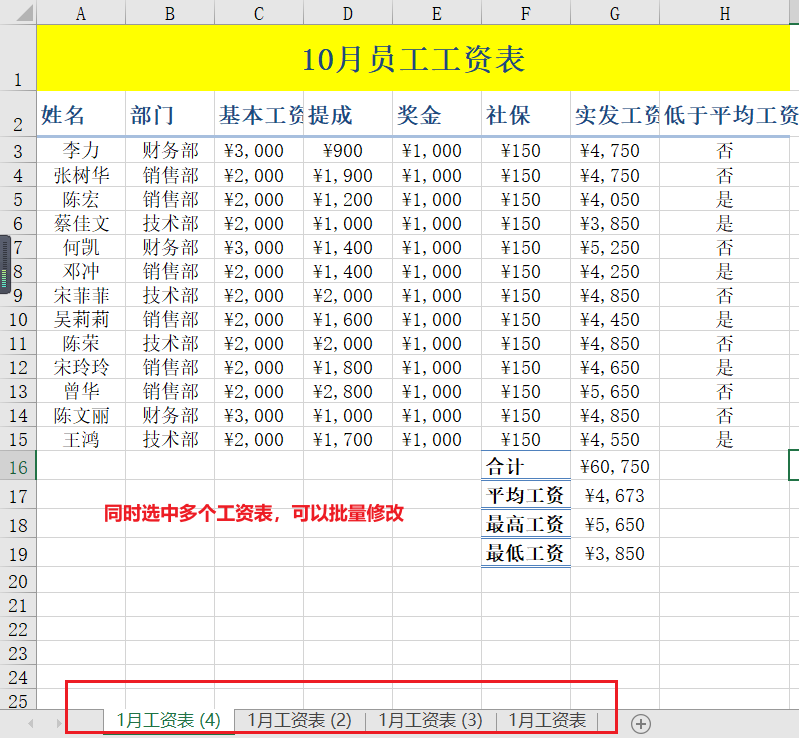Select the name cell 宋菲菲
This screenshot has width=799, height=738.
(81, 295)
